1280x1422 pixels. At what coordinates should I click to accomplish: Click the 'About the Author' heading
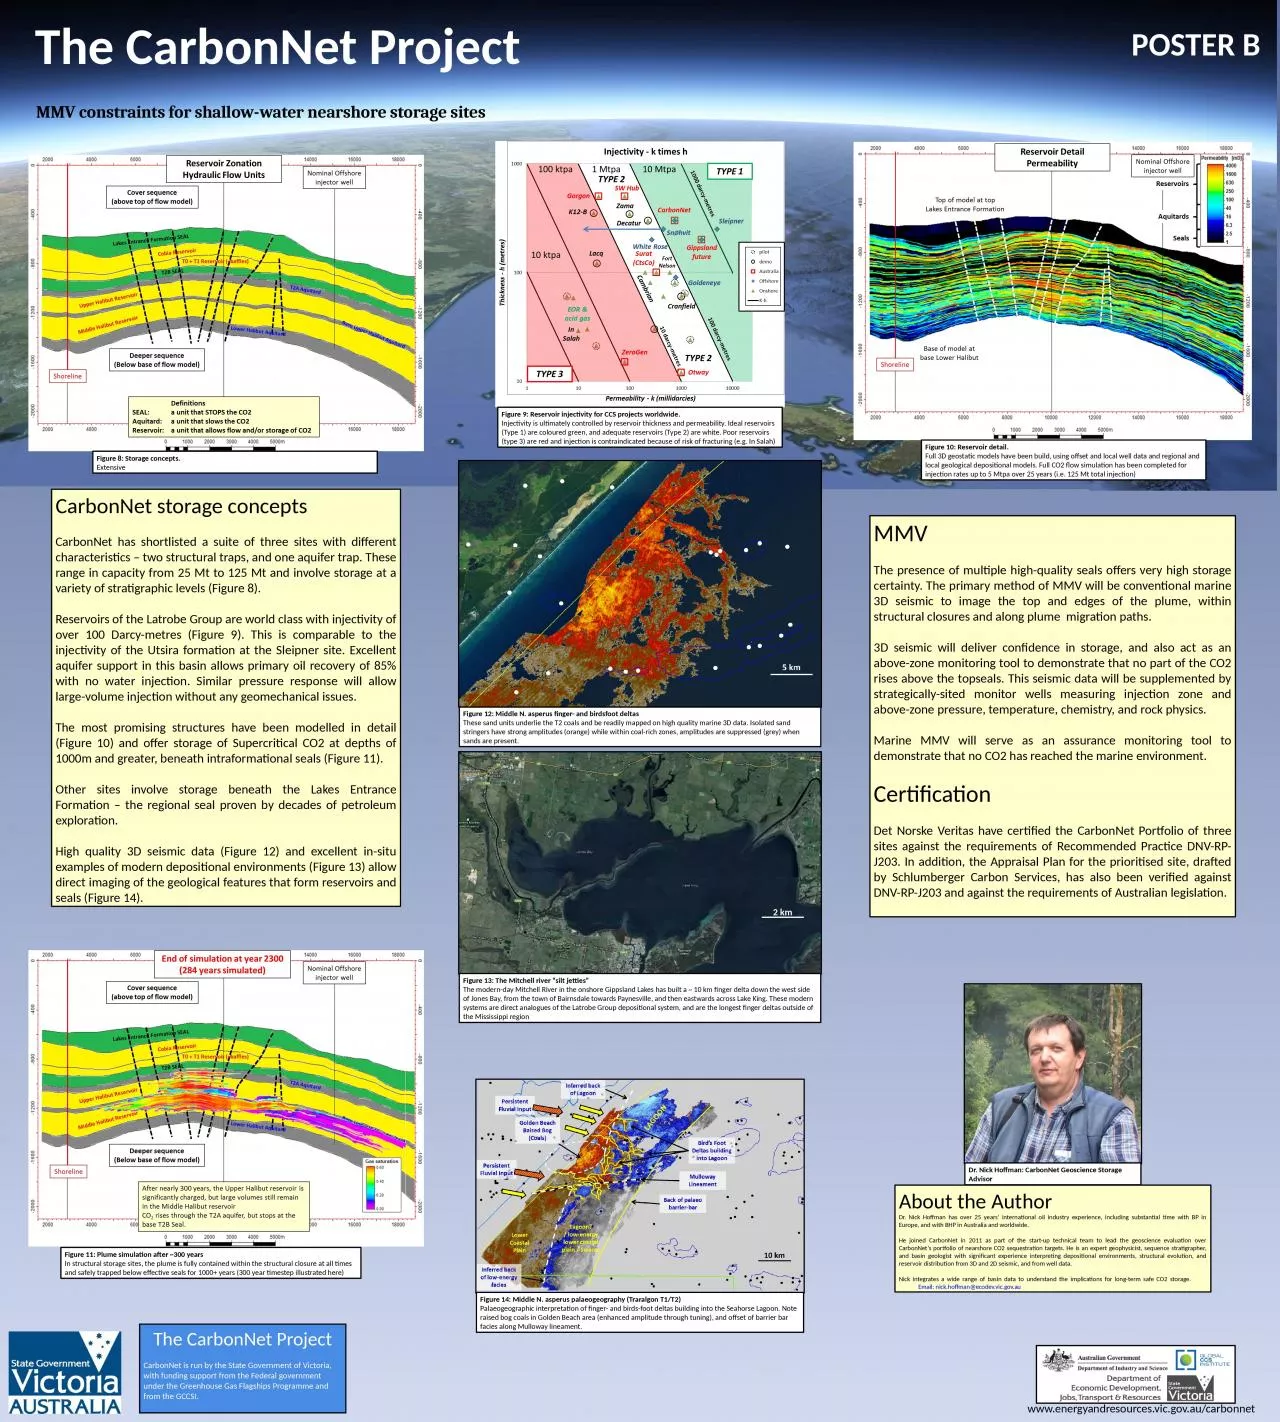tap(975, 1201)
